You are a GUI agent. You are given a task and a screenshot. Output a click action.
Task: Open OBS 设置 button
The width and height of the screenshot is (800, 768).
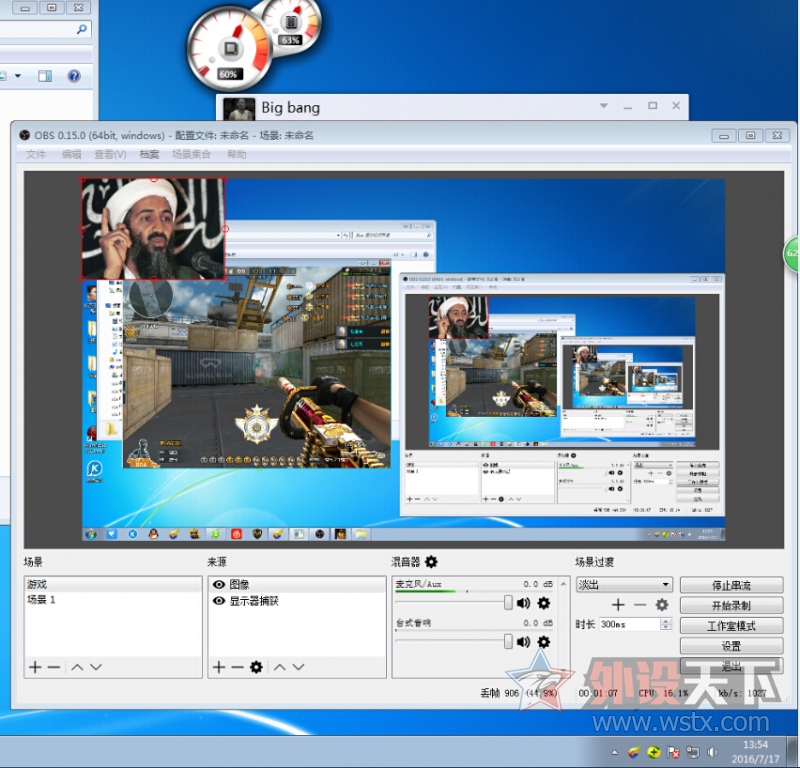[731, 646]
